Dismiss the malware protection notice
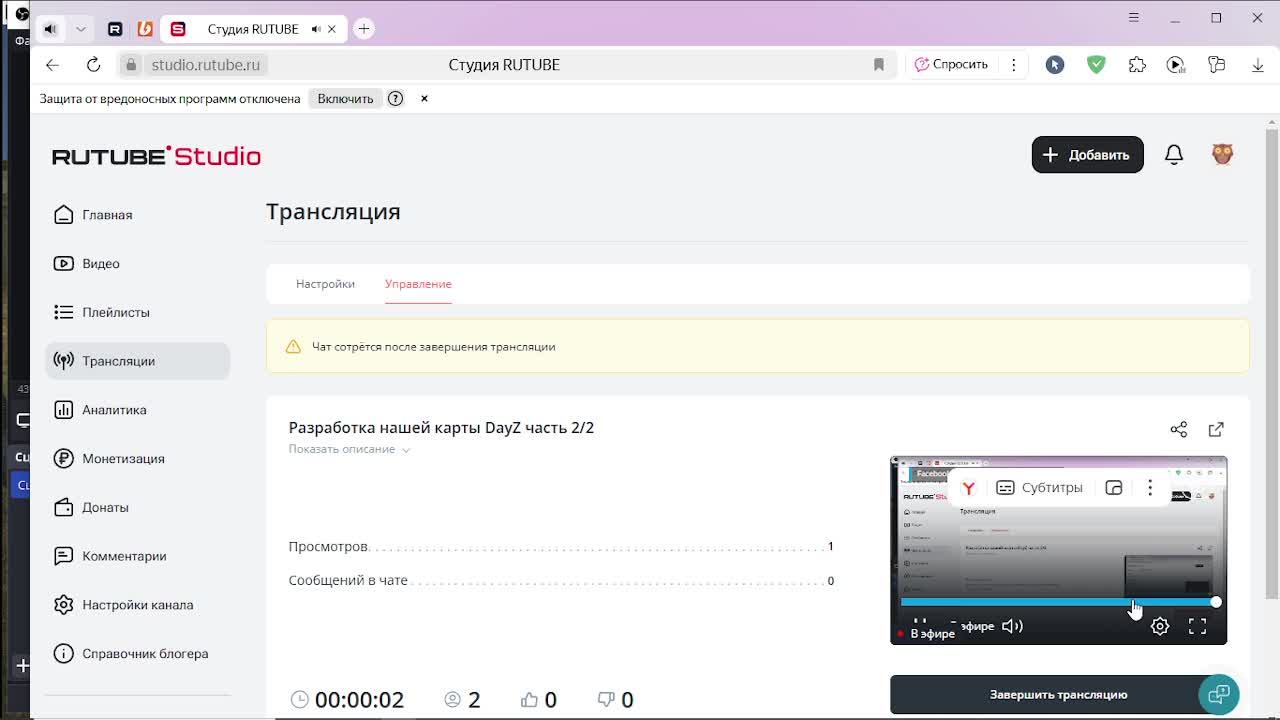Screen dimensions: 1280x720 (424, 99)
